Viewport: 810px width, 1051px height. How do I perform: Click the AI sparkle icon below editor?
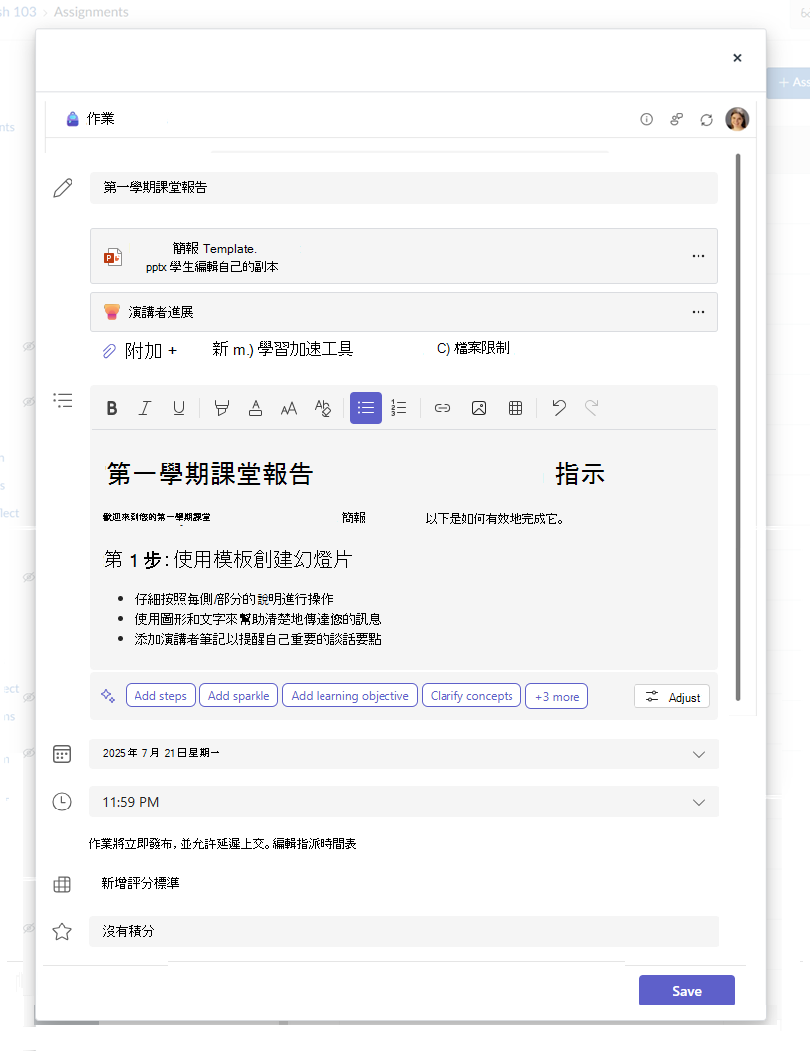tap(108, 696)
